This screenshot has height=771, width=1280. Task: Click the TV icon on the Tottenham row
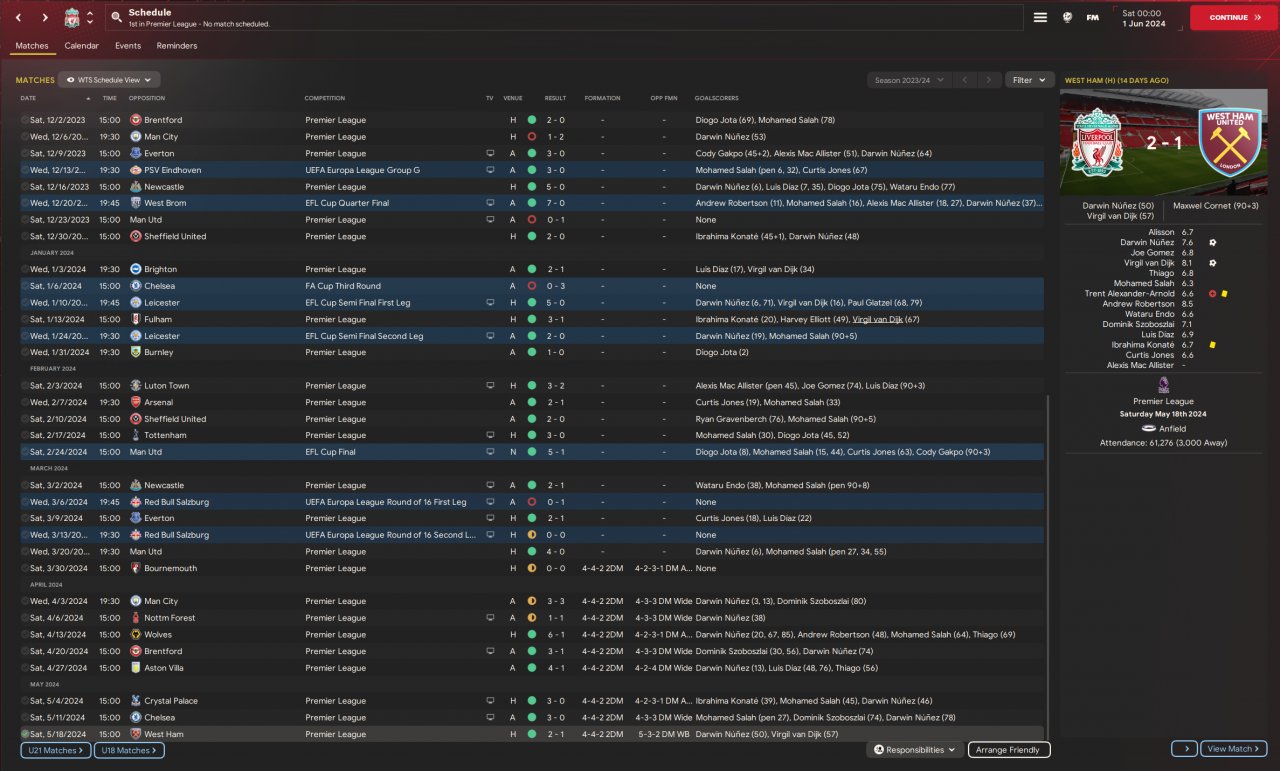(490, 435)
